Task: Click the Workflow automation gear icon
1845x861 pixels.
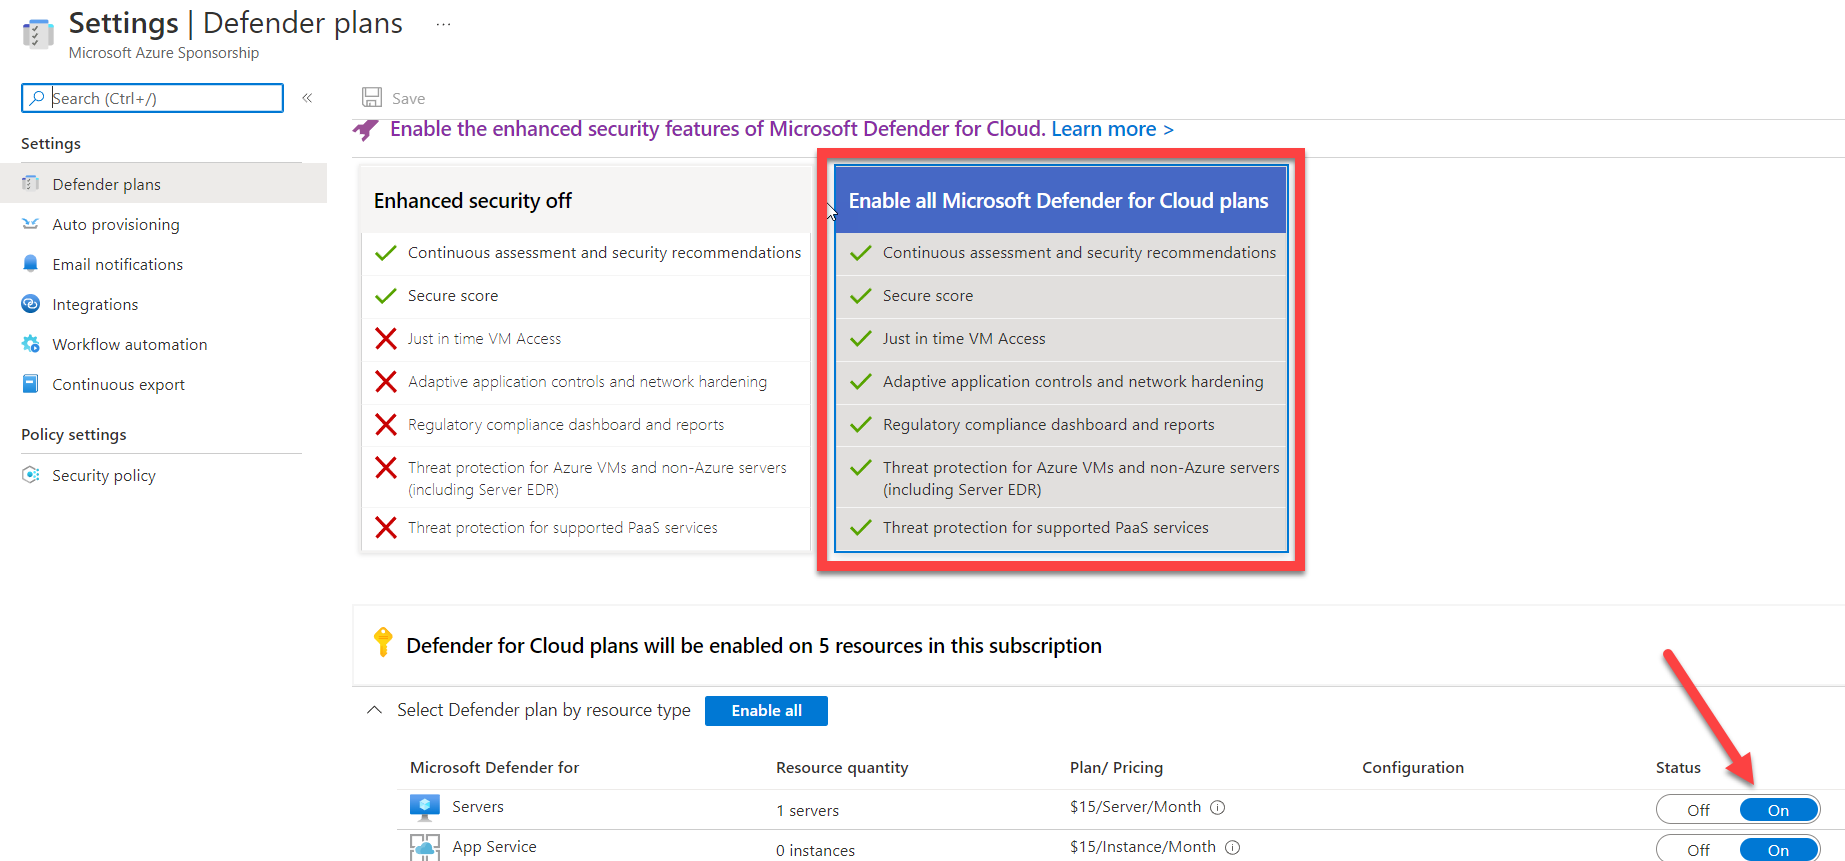Action: coord(31,344)
